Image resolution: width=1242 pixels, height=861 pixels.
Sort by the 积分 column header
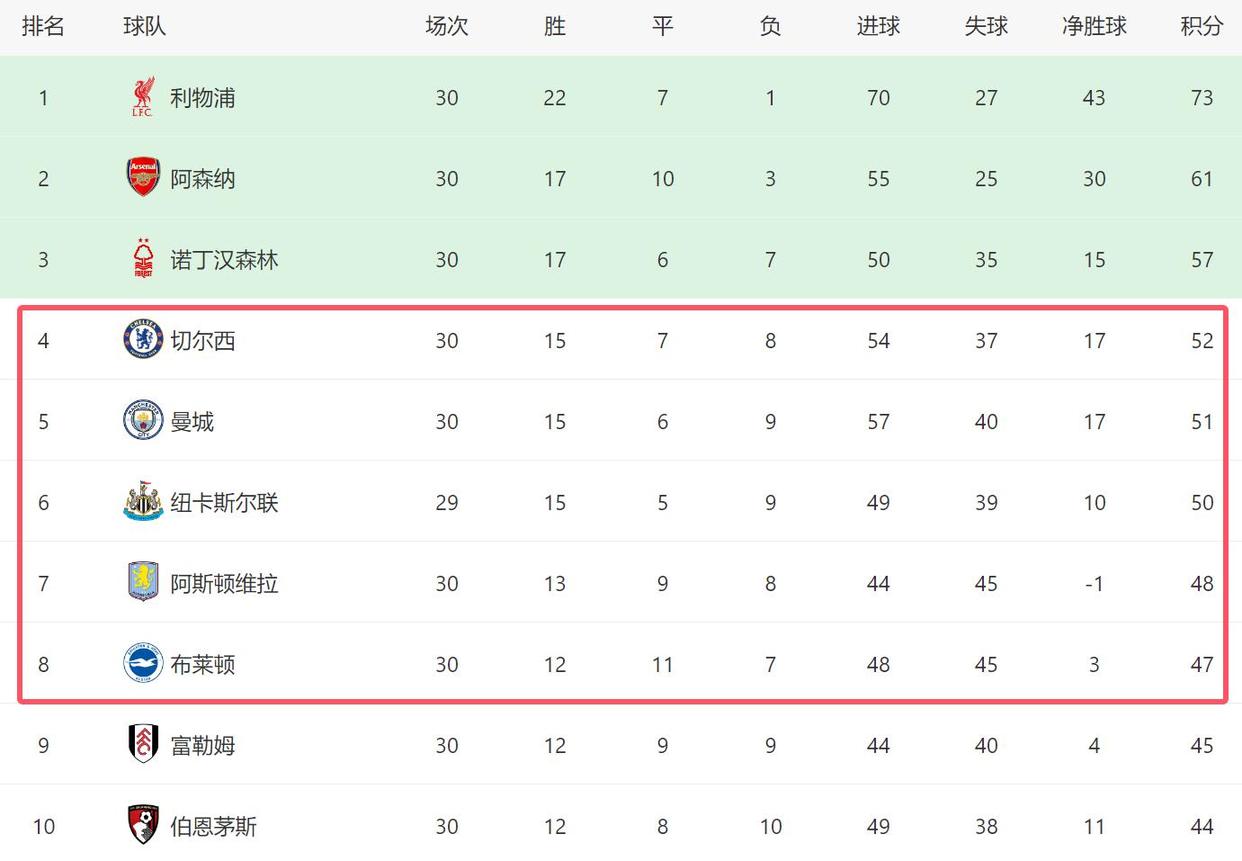coord(1201,27)
